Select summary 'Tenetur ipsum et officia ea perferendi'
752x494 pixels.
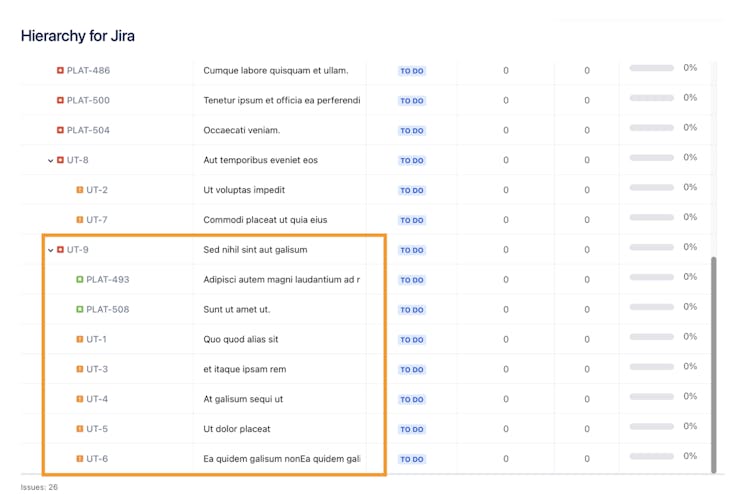coord(282,100)
